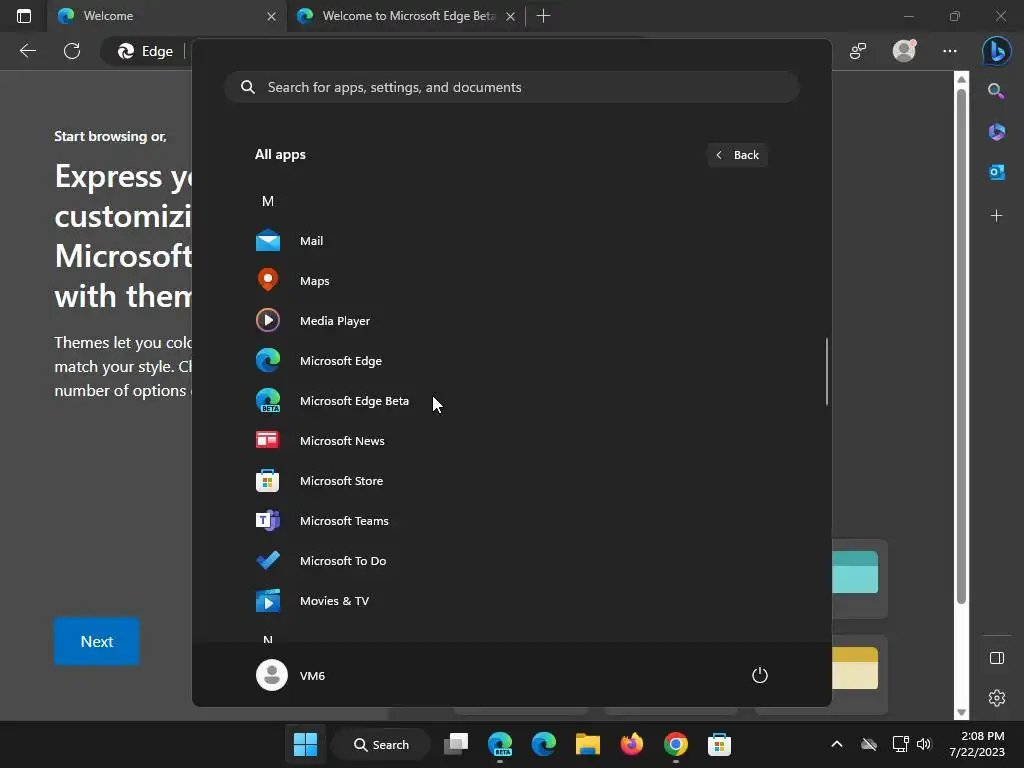Click the Edge sidebar settings gear
The width and height of the screenshot is (1024, 768).
[x=997, y=698]
